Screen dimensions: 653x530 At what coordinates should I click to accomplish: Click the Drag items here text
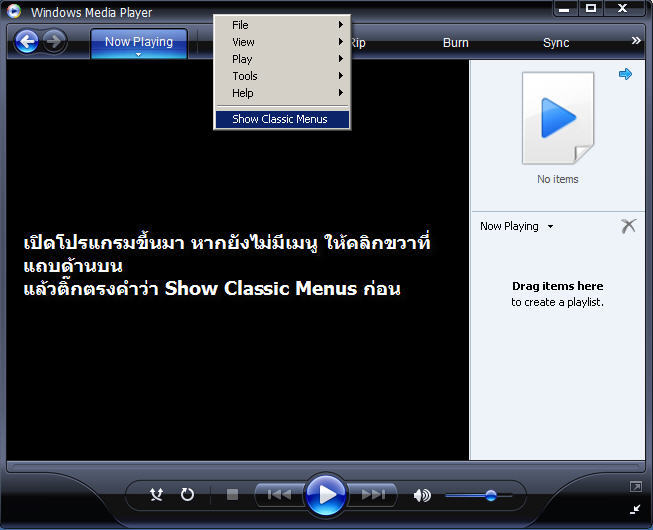pos(558,286)
